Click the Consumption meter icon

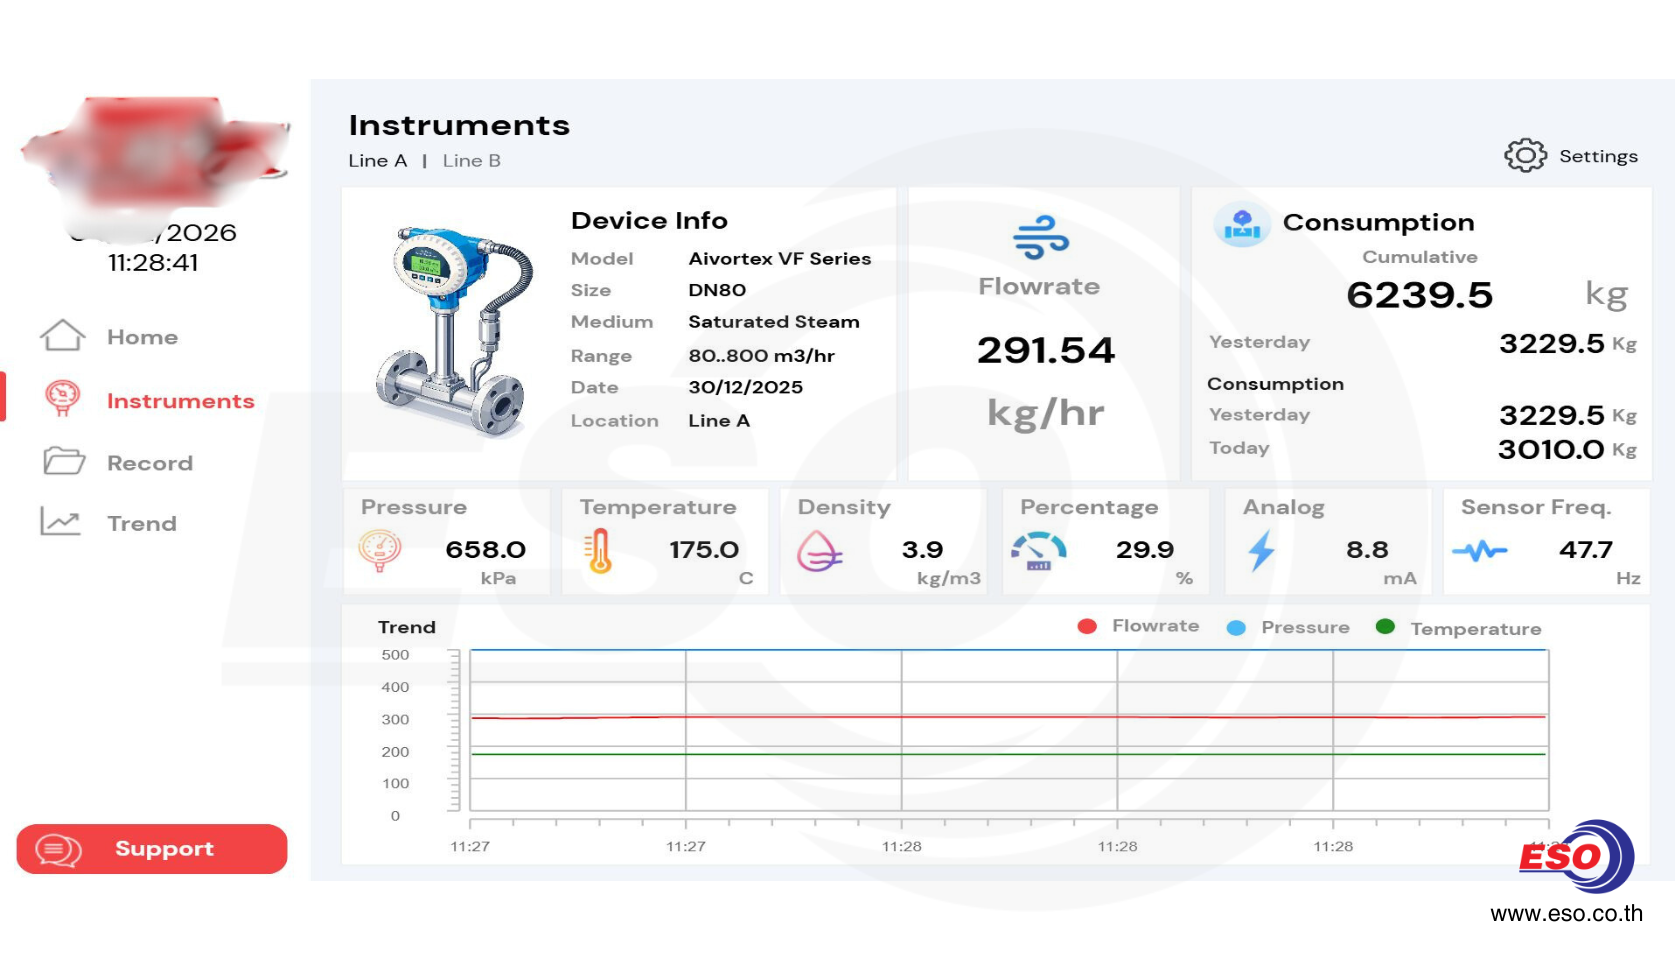click(x=1242, y=224)
